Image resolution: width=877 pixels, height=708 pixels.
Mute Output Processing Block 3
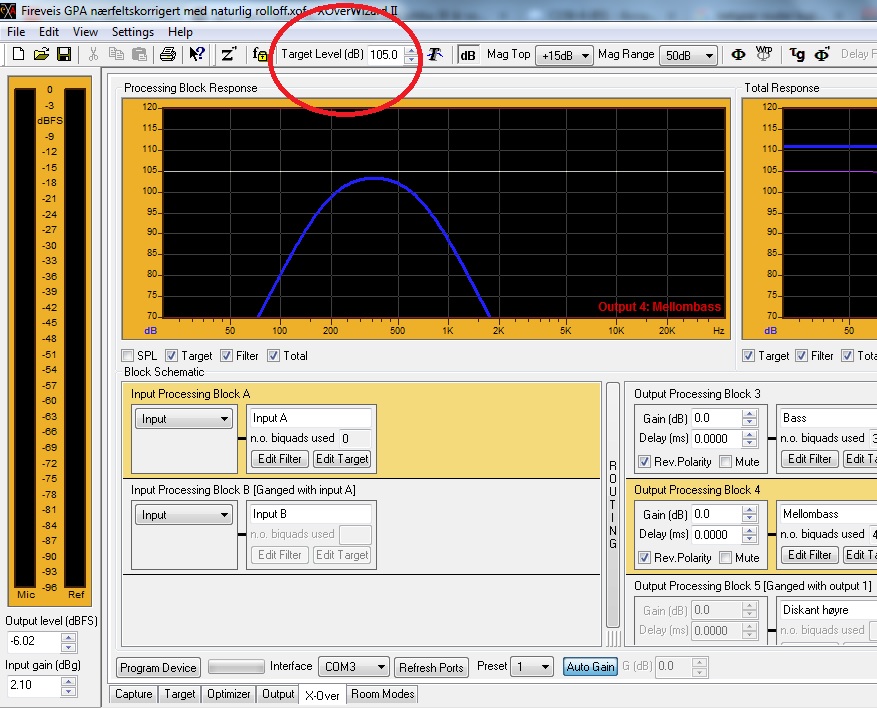pos(725,461)
